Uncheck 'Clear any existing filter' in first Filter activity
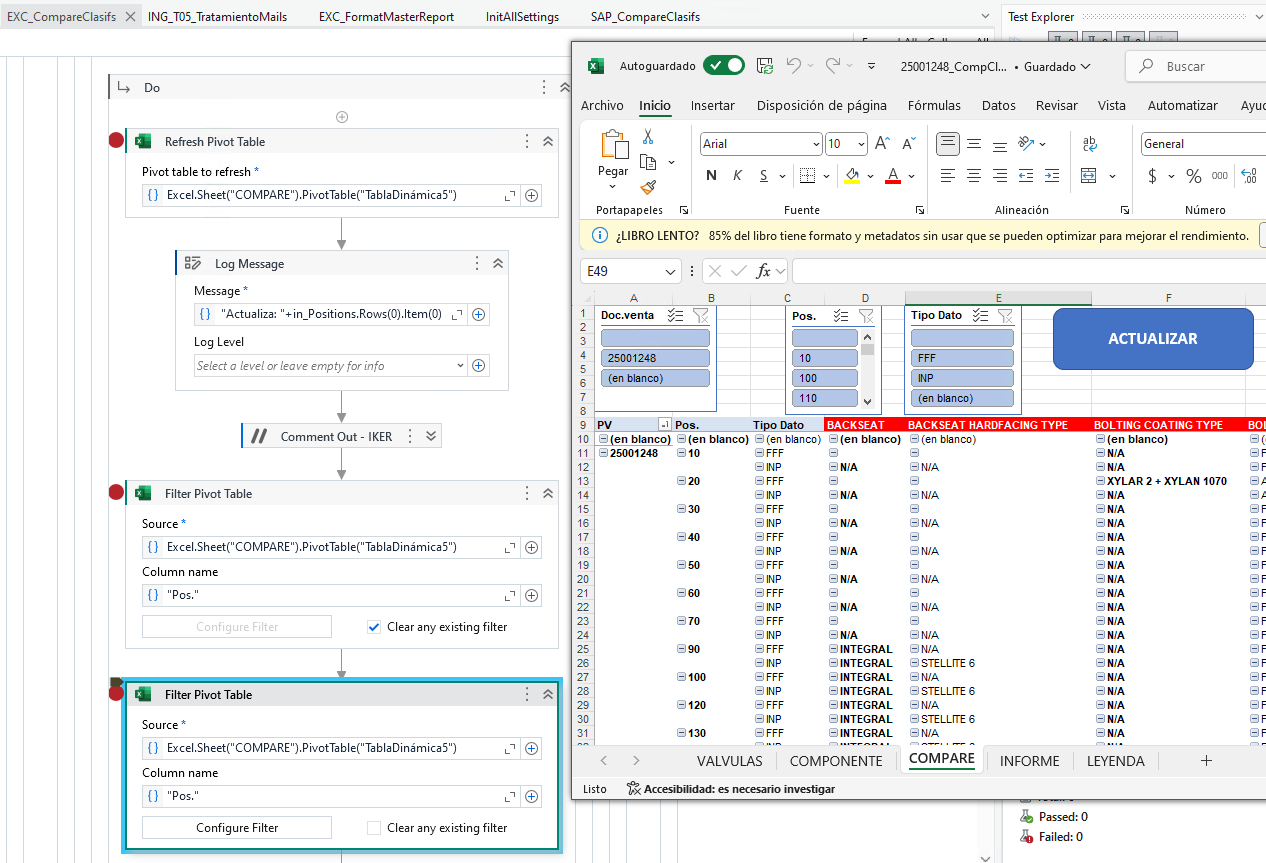 [x=374, y=627]
